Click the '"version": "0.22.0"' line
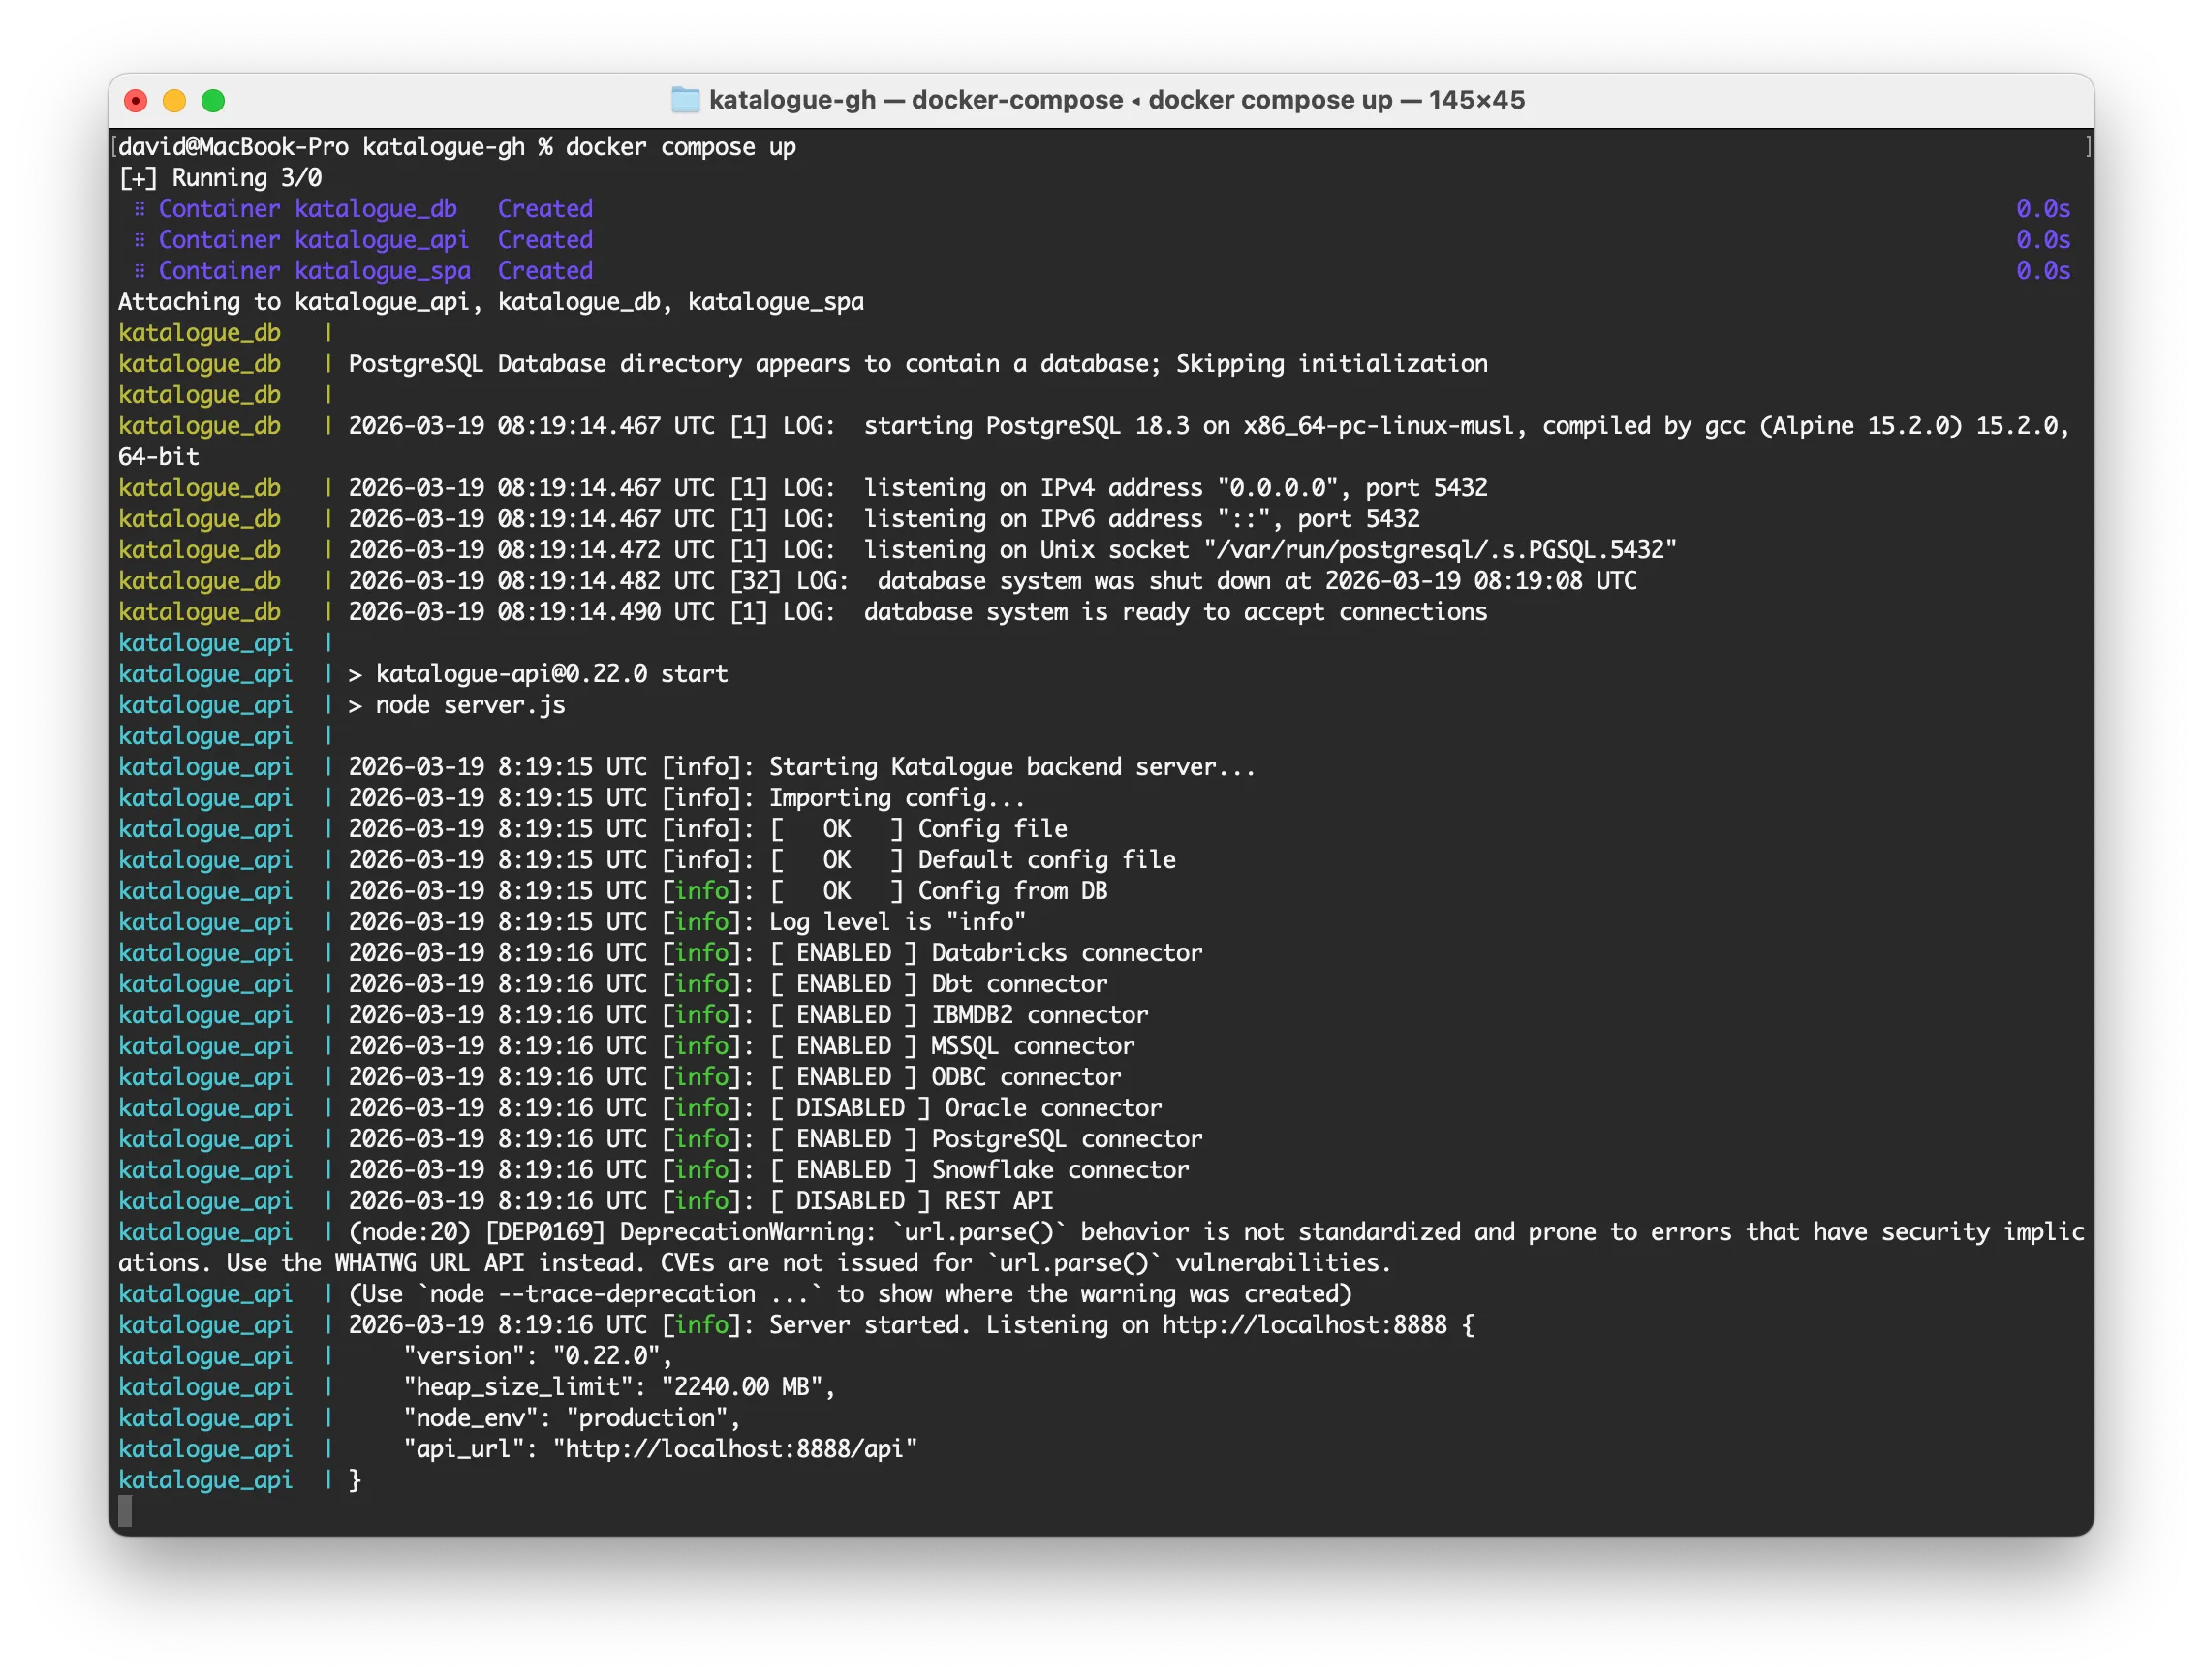 click(x=538, y=1356)
